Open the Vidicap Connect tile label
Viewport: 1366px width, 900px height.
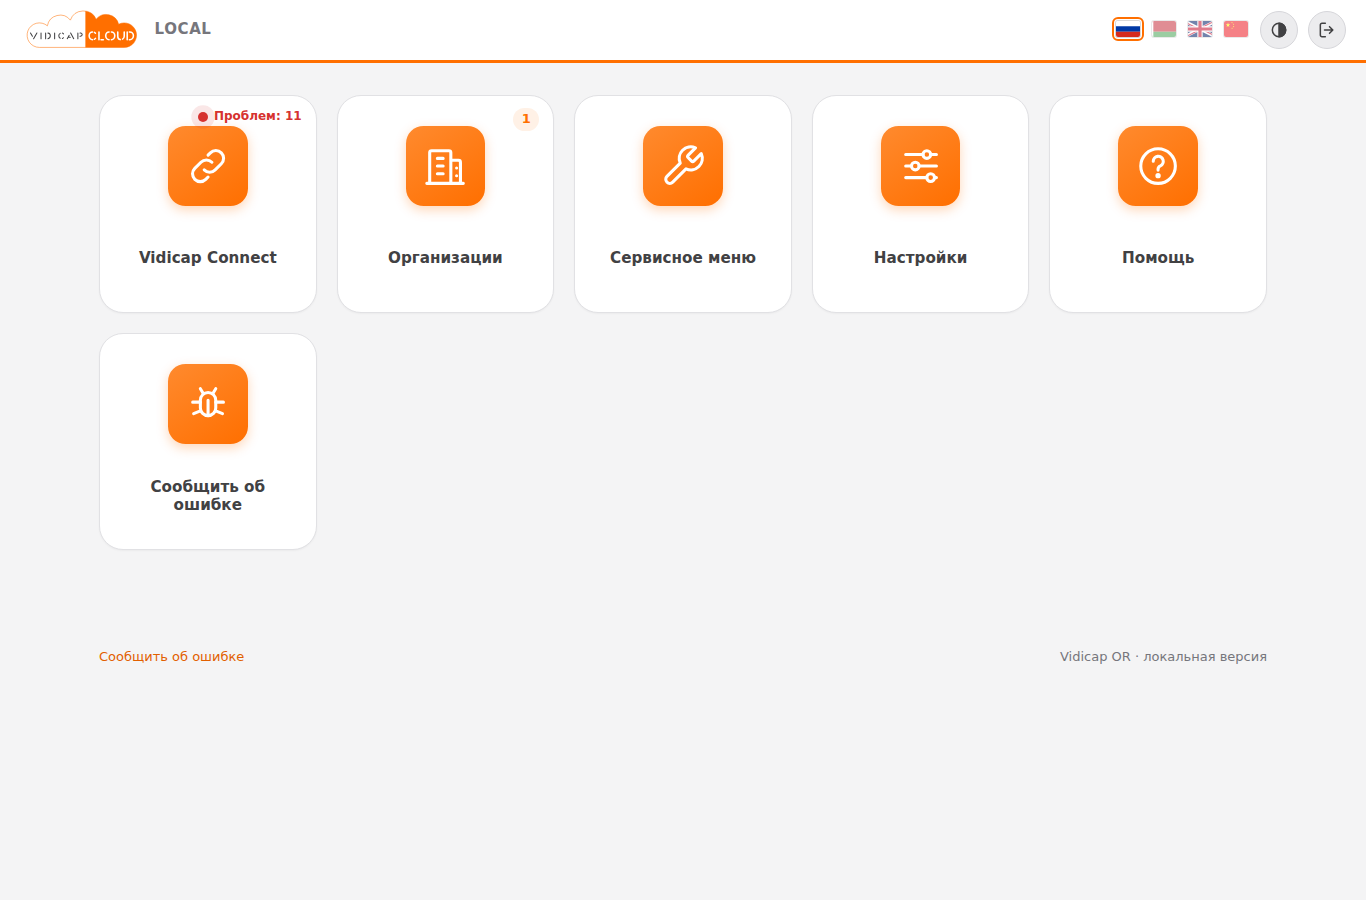coord(208,257)
